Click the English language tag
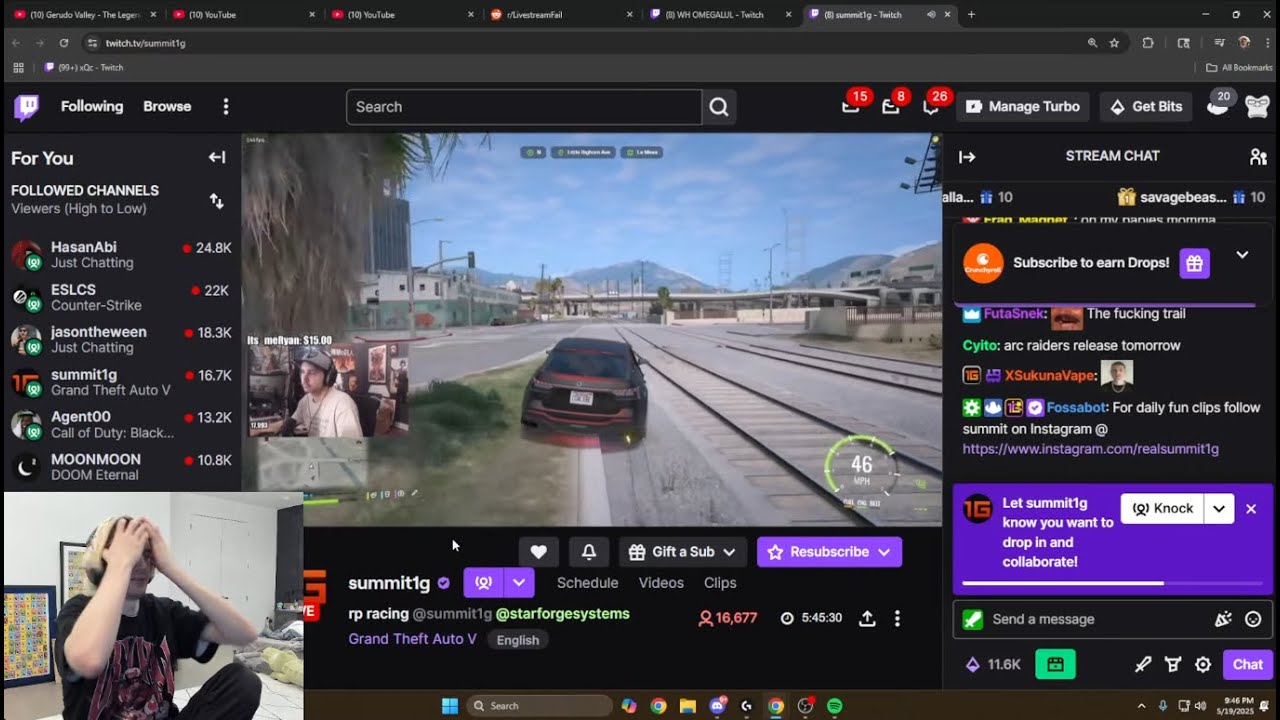This screenshot has width=1280, height=720. 518,640
